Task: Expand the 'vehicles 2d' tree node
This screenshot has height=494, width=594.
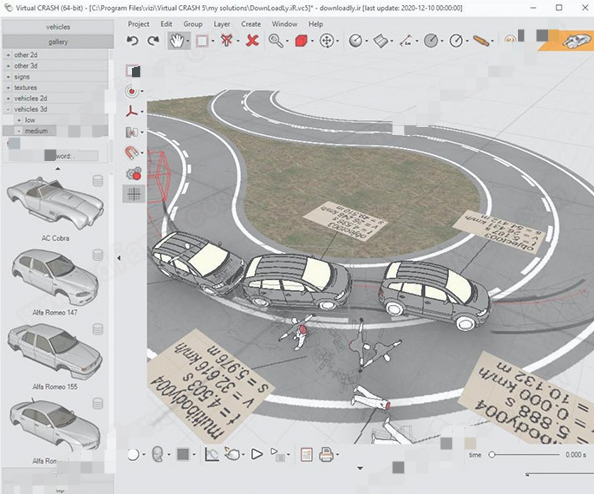Action: (8, 98)
